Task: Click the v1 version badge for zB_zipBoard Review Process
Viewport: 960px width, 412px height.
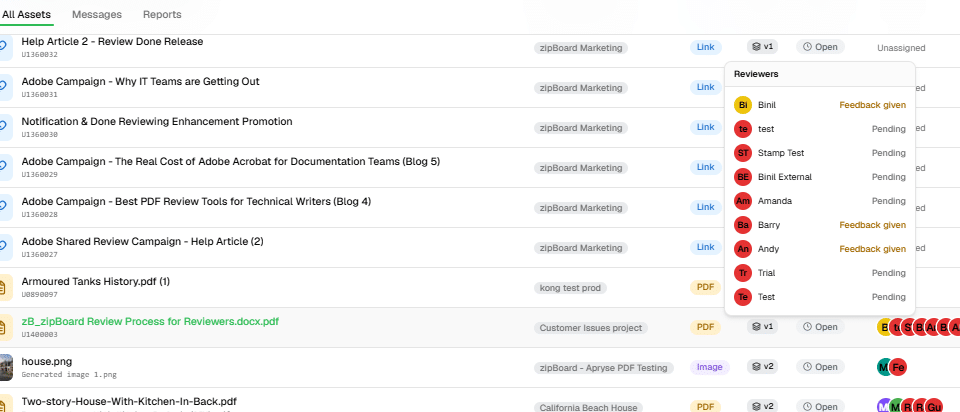Action: coord(762,327)
